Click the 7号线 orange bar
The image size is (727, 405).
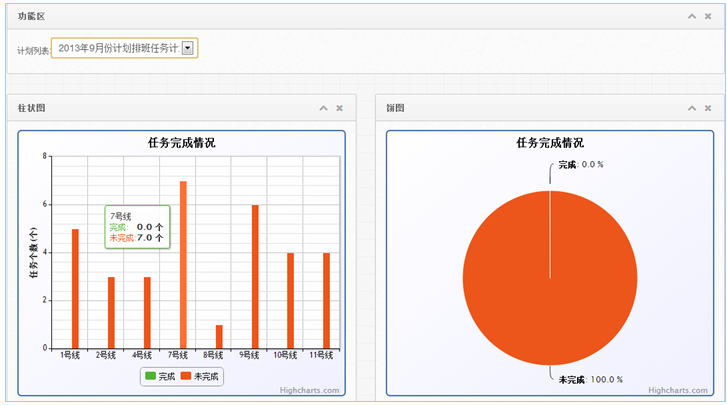(183, 265)
